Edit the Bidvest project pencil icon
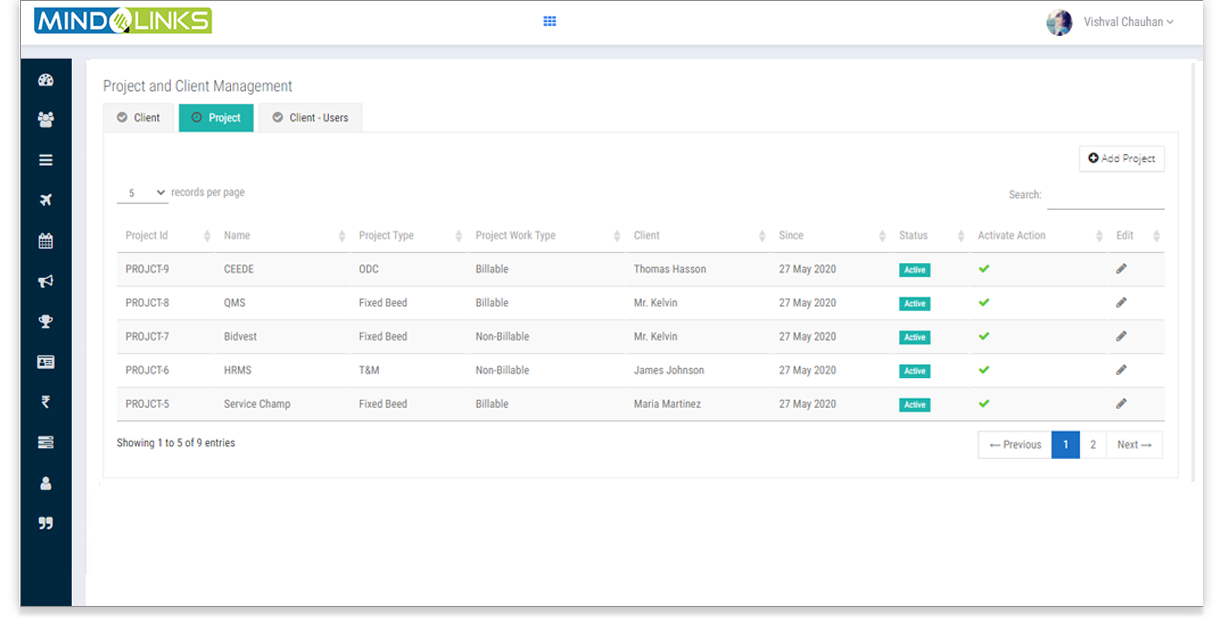 (x=1121, y=337)
